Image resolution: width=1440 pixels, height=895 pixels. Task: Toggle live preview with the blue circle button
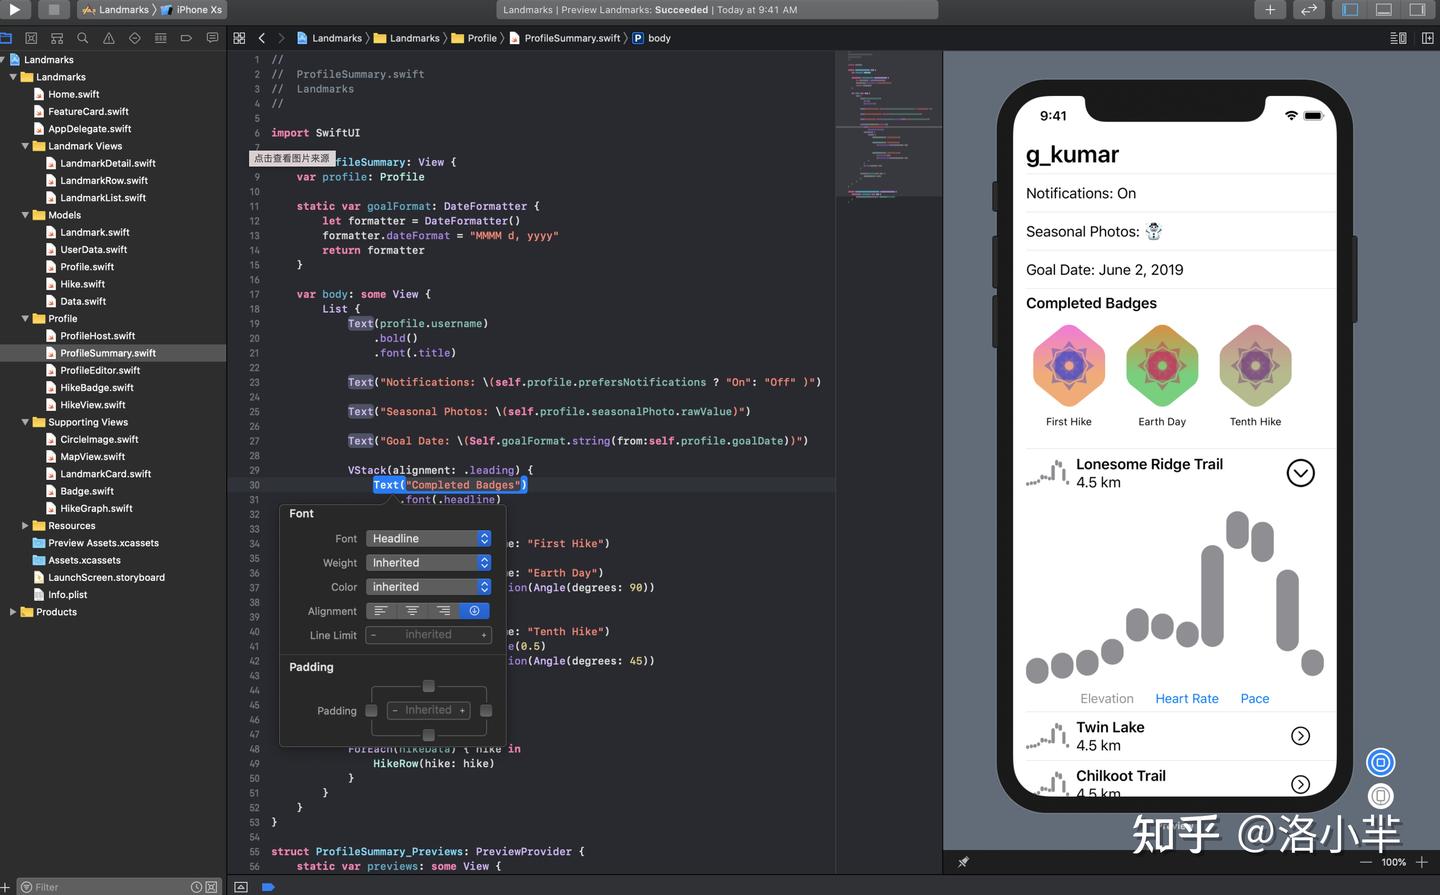click(x=1381, y=762)
